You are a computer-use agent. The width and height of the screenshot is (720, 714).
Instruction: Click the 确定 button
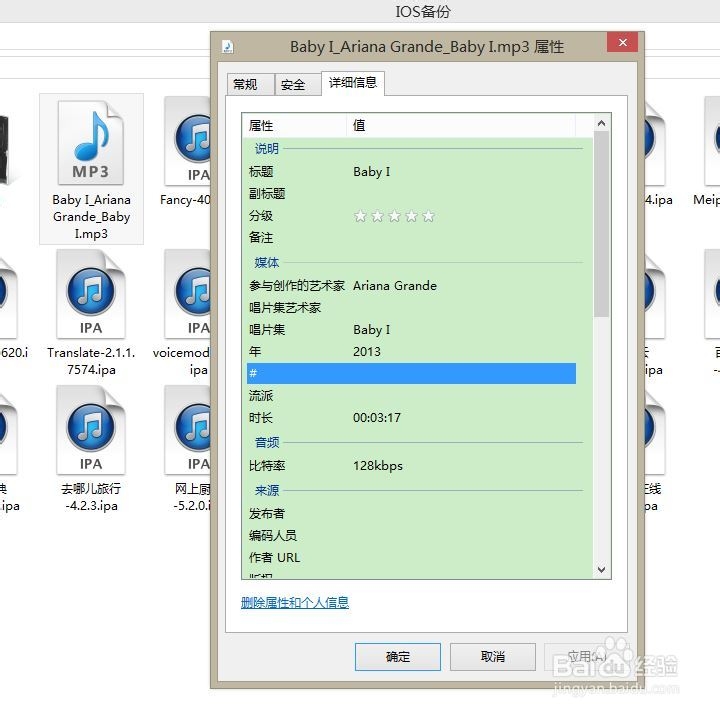[398, 657]
